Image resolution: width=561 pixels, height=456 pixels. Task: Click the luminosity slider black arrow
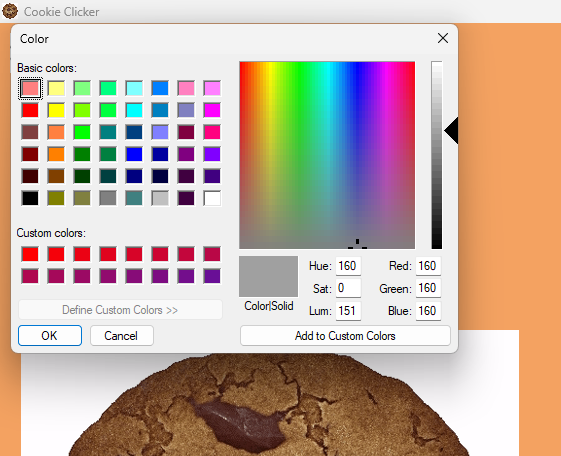coord(451,131)
